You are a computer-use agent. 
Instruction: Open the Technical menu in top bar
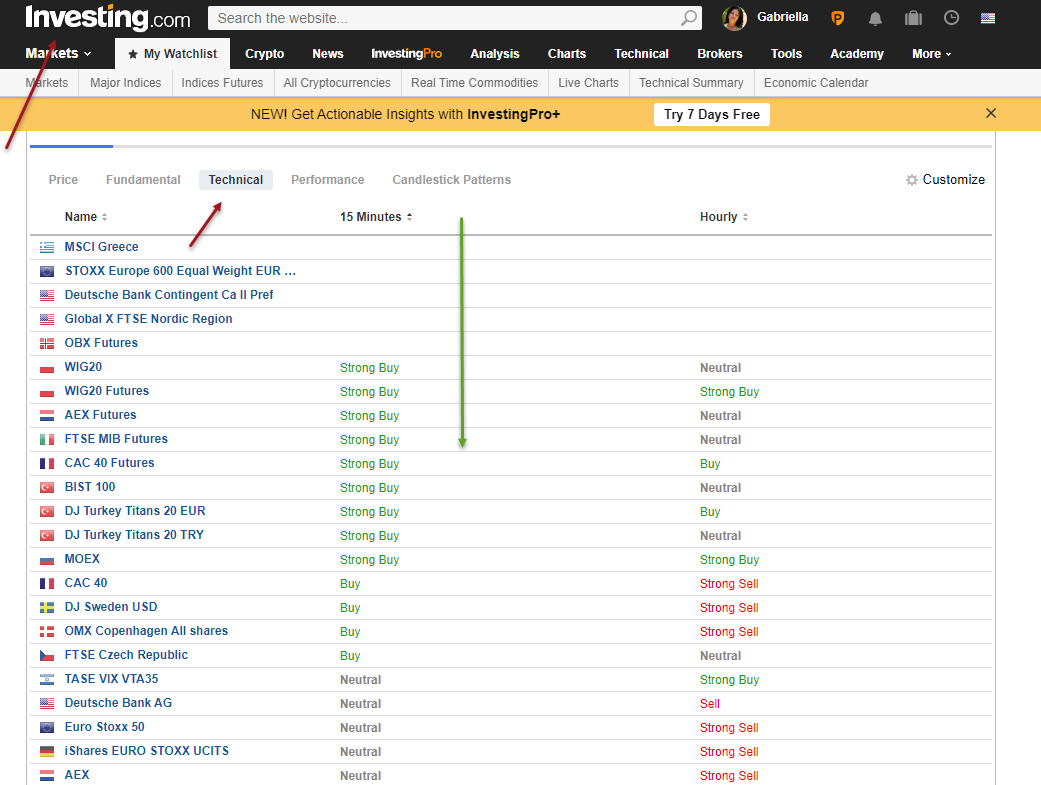pos(641,54)
